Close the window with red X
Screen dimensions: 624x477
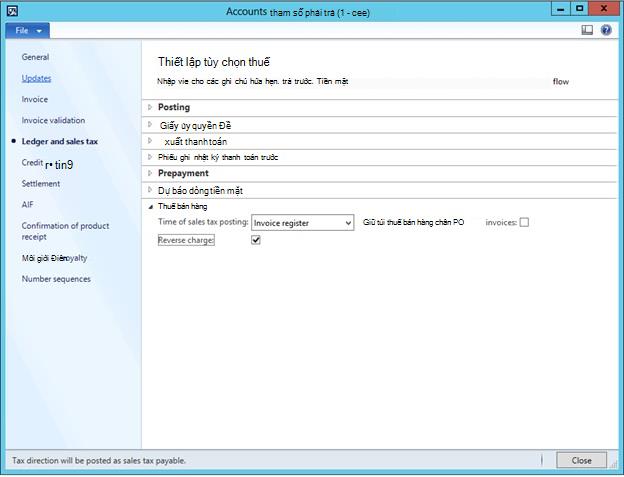pos(604,9)
